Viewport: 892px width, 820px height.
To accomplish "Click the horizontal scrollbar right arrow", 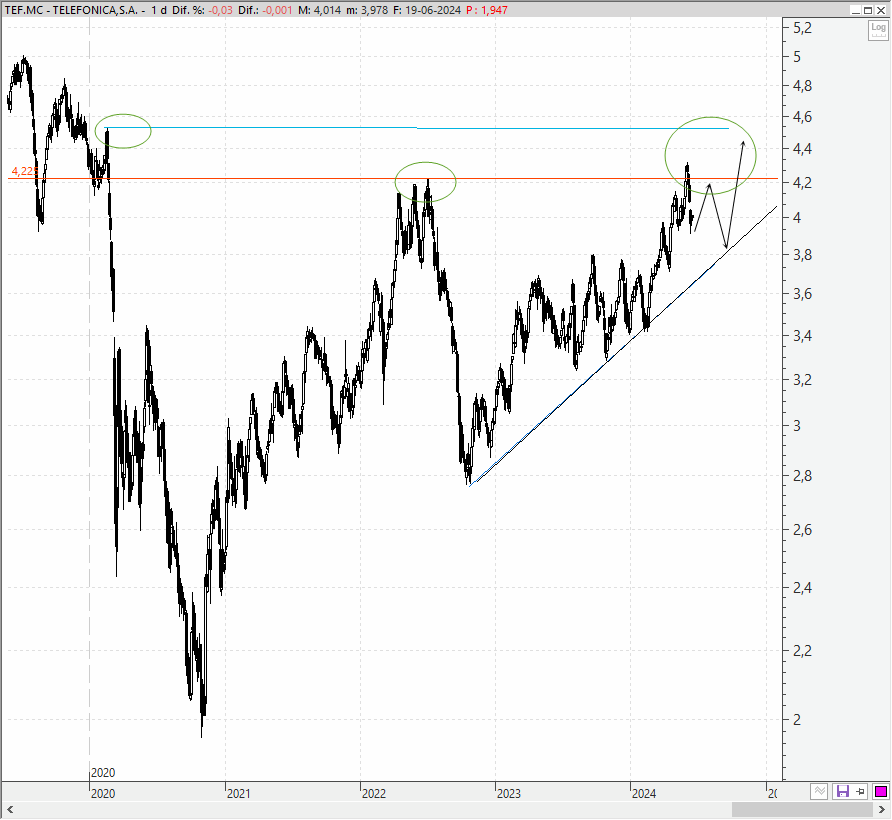I will pos(882,809).
